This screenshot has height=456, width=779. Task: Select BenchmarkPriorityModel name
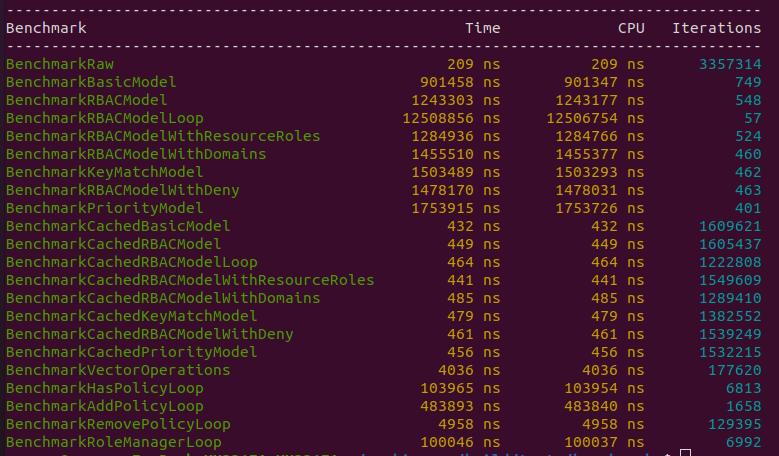(105, 208)
